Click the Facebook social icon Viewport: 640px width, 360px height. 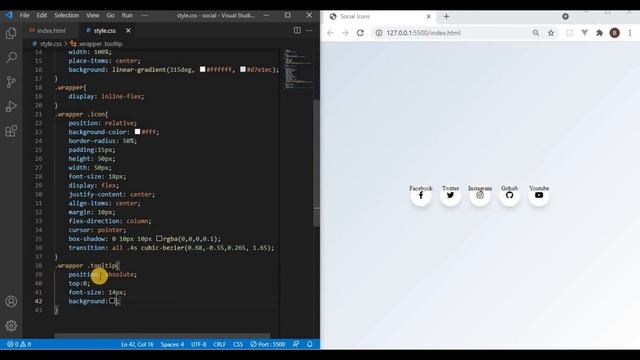click(x=420, y=195)
